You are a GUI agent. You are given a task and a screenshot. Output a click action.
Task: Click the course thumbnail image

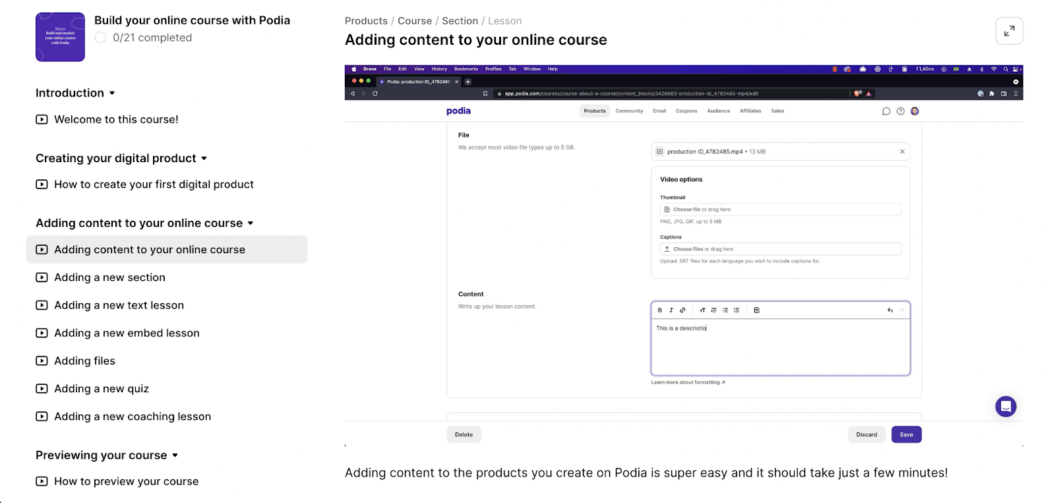60,37
